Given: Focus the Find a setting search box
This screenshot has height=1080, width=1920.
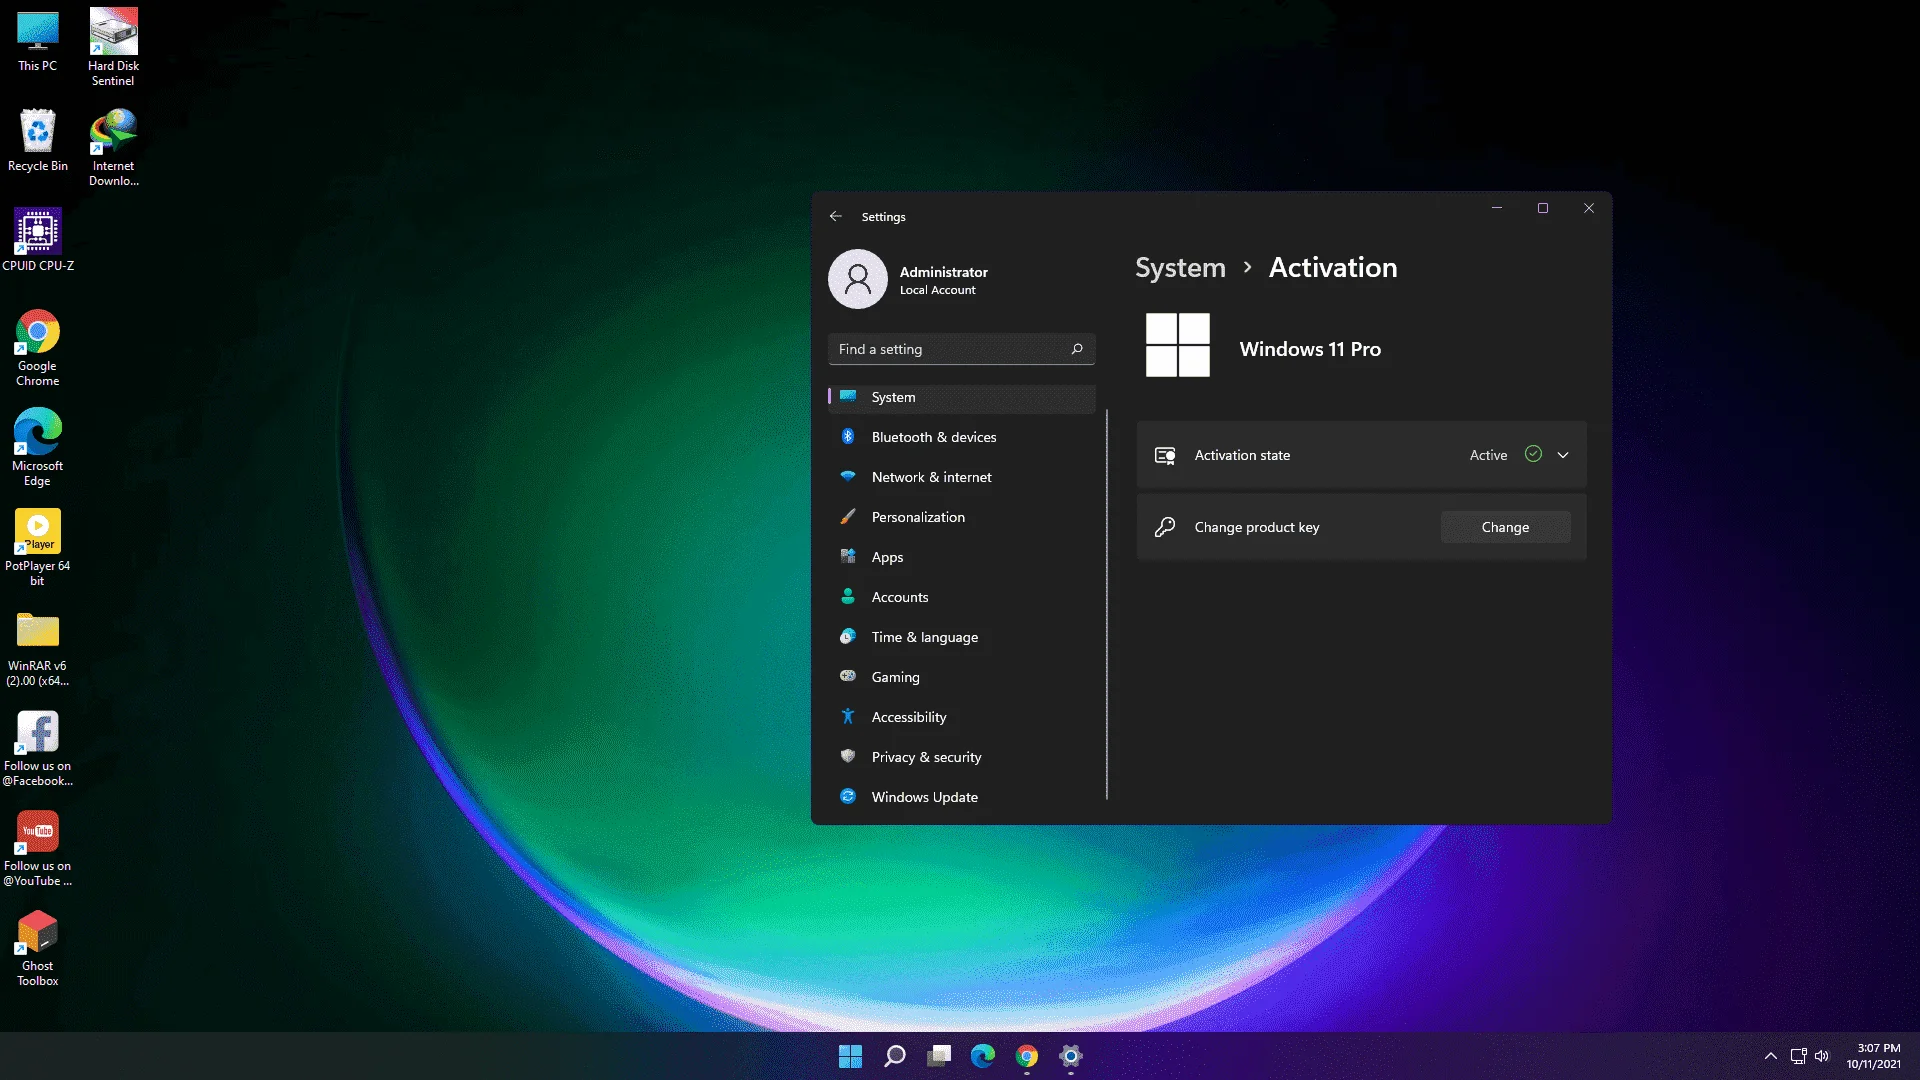Looking at the screenshot, I should [x=962, y=349].
